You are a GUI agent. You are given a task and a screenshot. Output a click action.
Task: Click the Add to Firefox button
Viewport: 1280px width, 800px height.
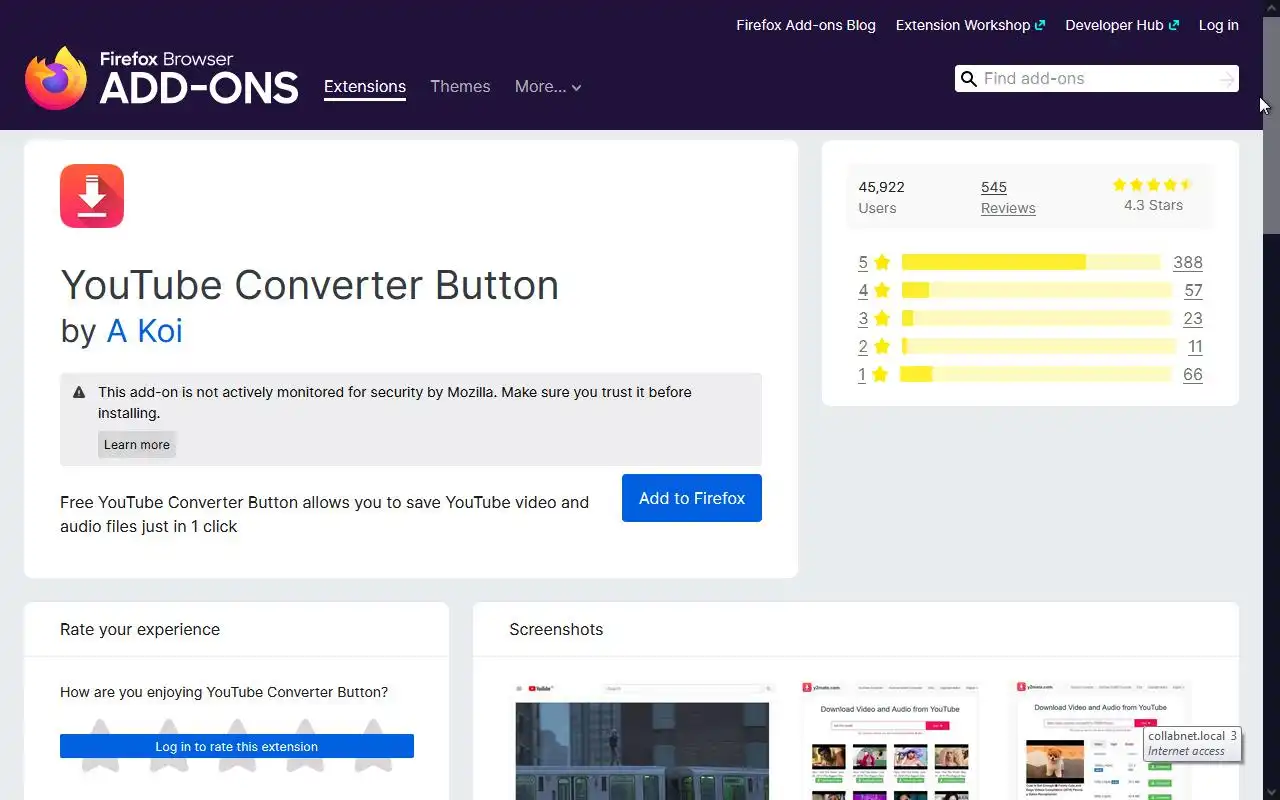[692, 498]
